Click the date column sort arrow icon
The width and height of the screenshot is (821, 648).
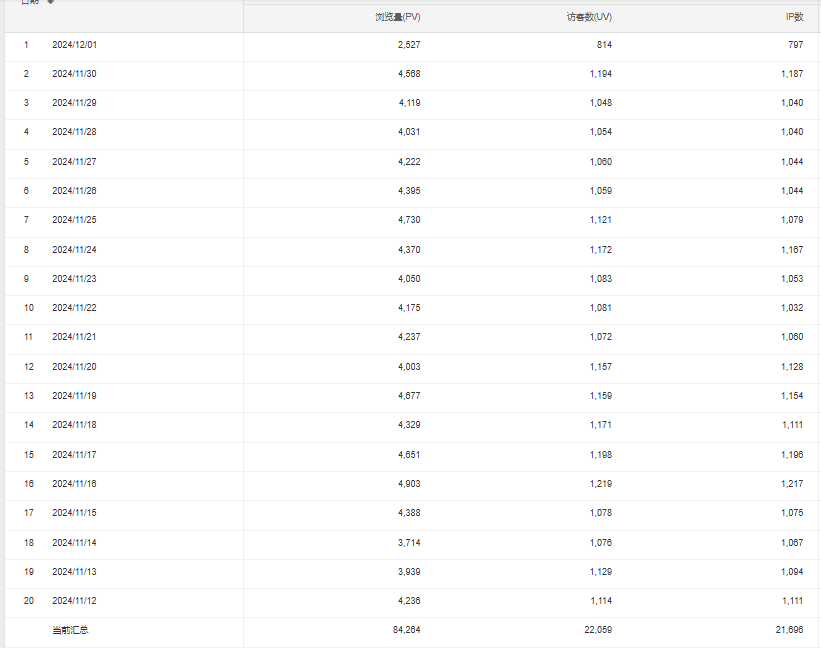pyautogui.click(x=51, y=2)
